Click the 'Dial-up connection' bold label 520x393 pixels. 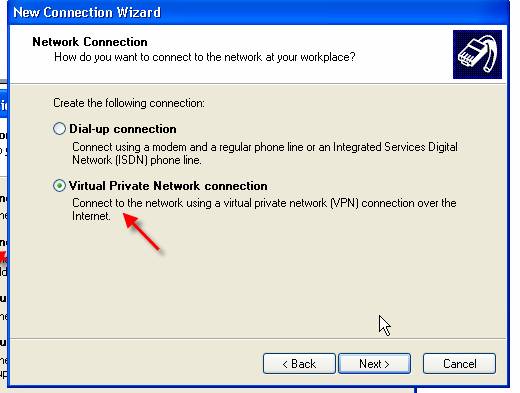123,129
